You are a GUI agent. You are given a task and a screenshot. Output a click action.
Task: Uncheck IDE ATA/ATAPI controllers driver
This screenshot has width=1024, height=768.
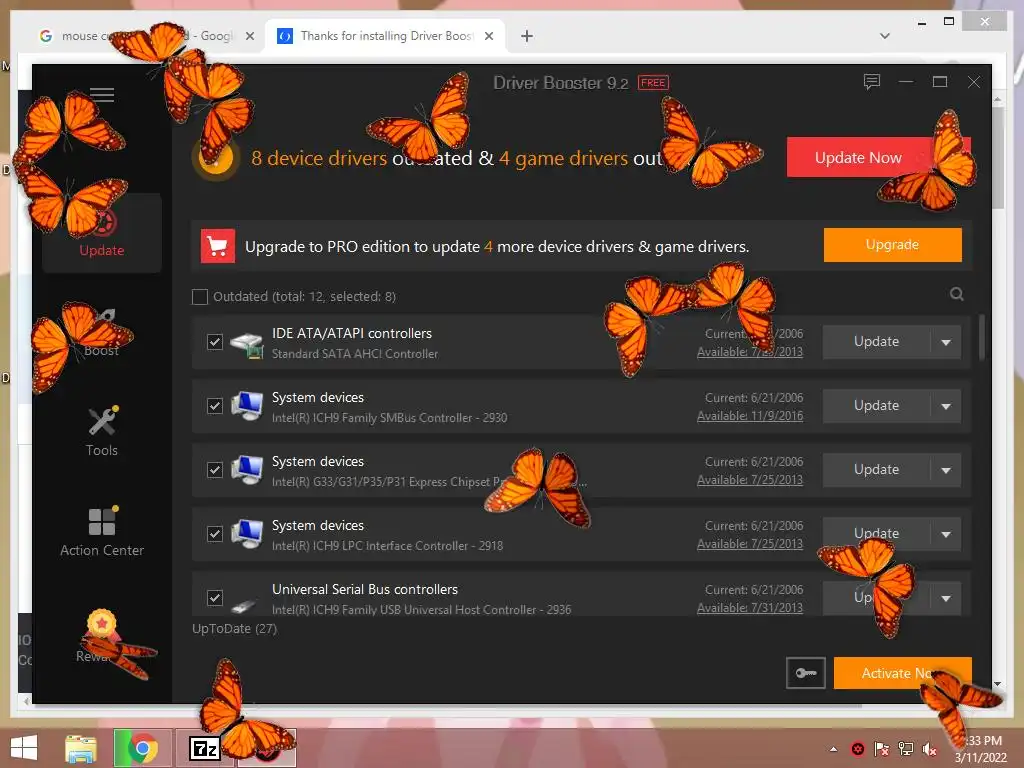215,342
